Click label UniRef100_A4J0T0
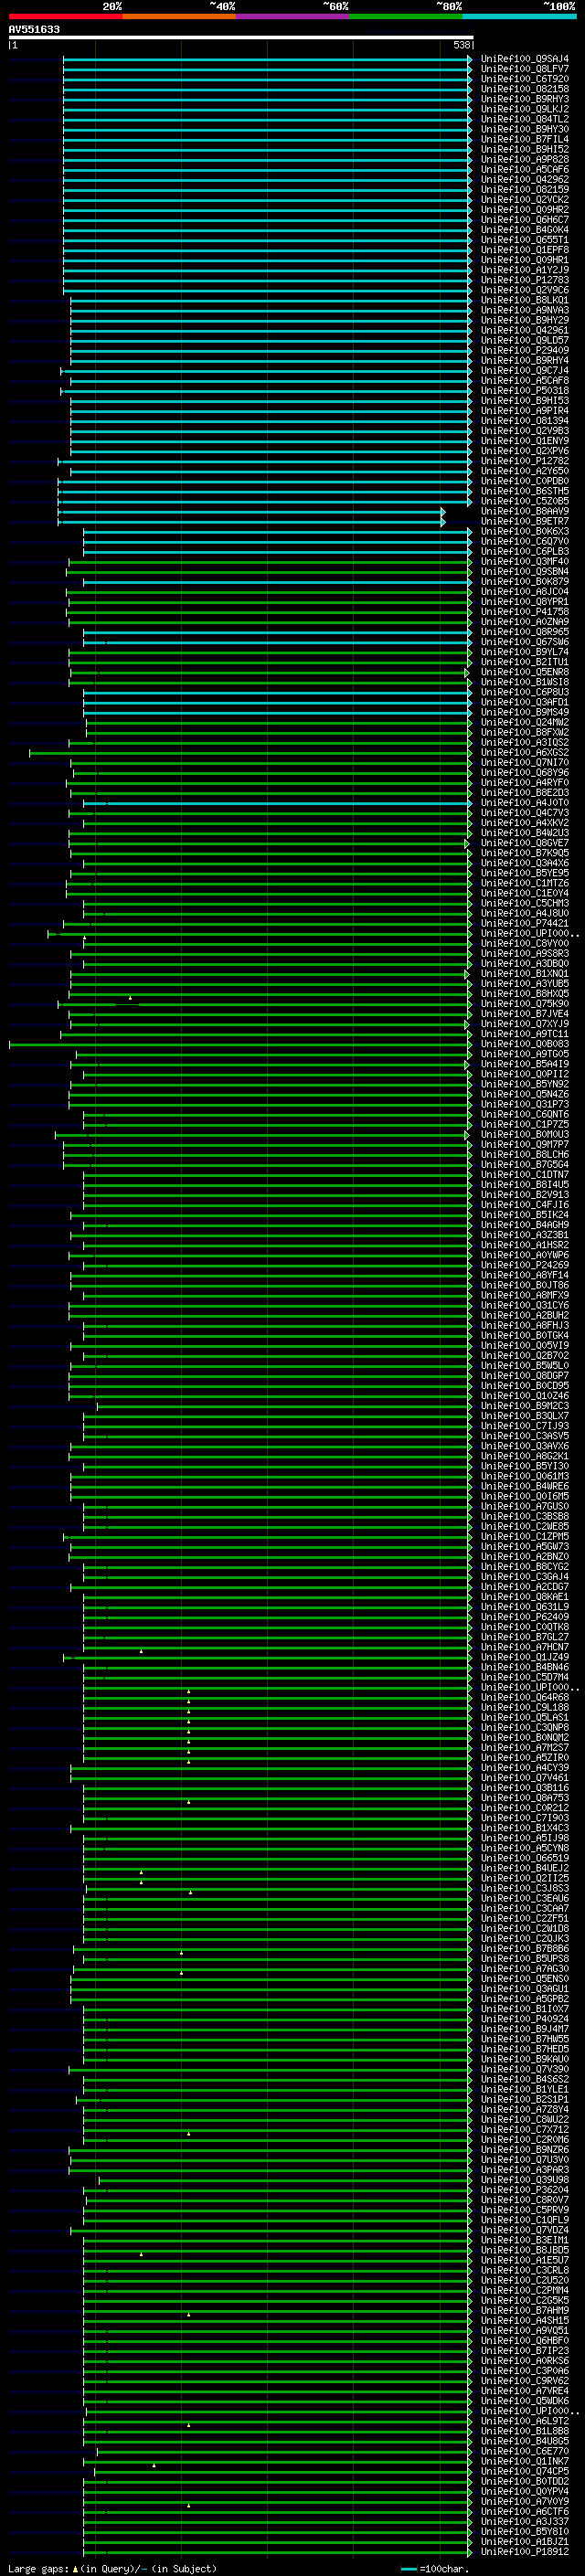585x2576 pixels. 524,803
